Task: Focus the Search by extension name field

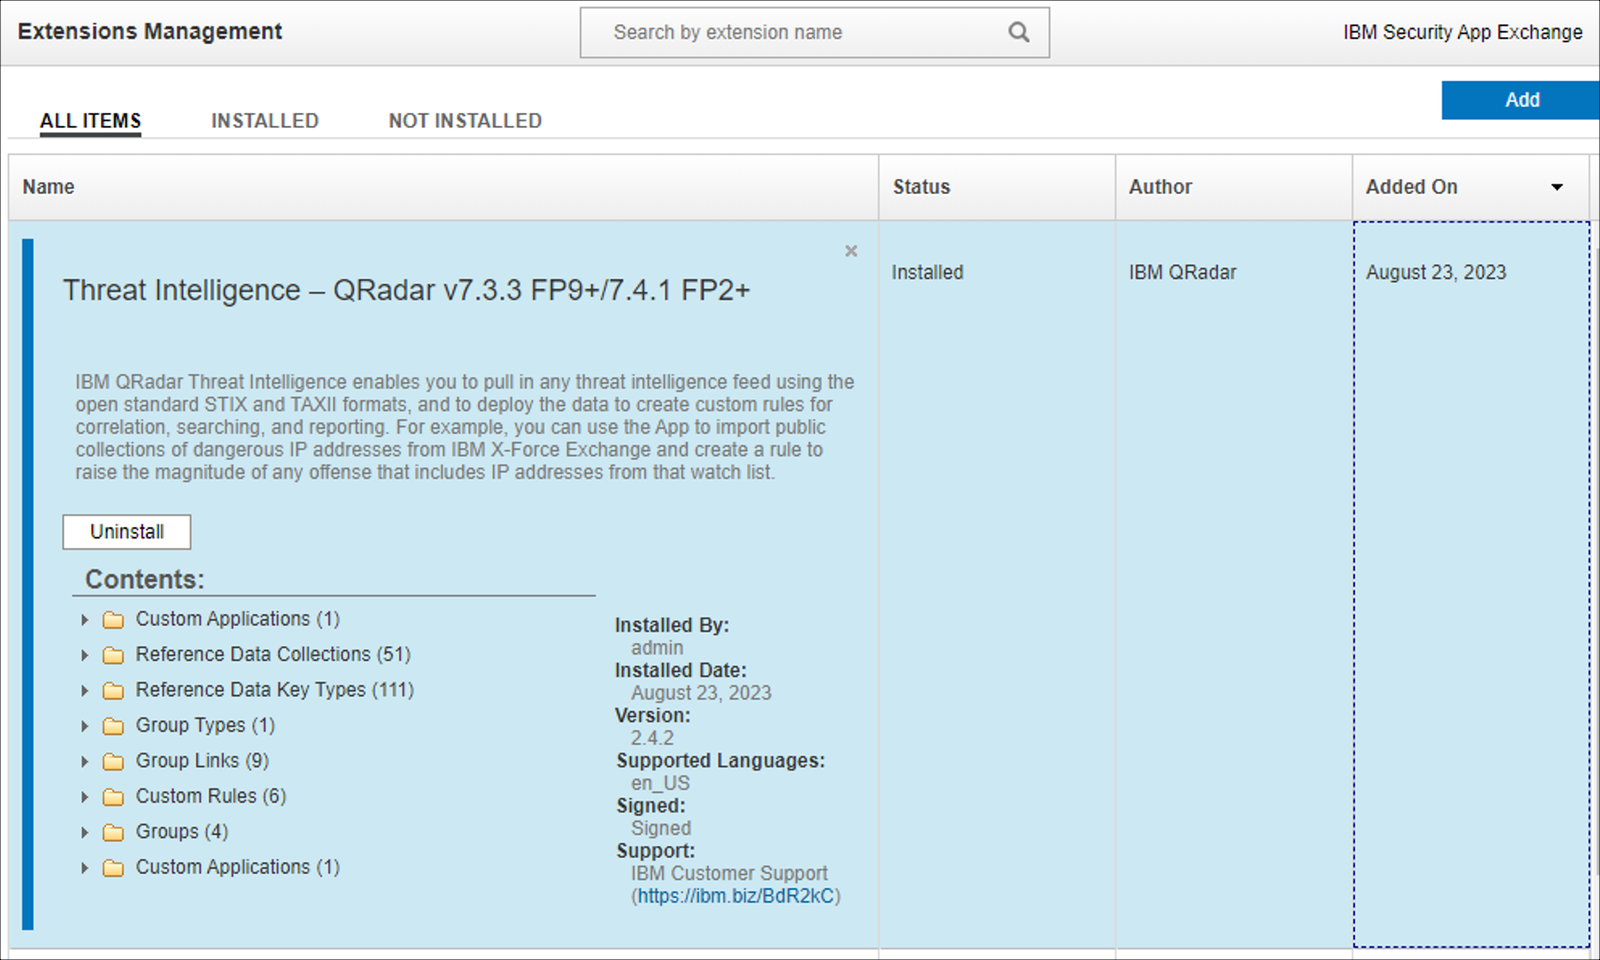Action: 814,32
